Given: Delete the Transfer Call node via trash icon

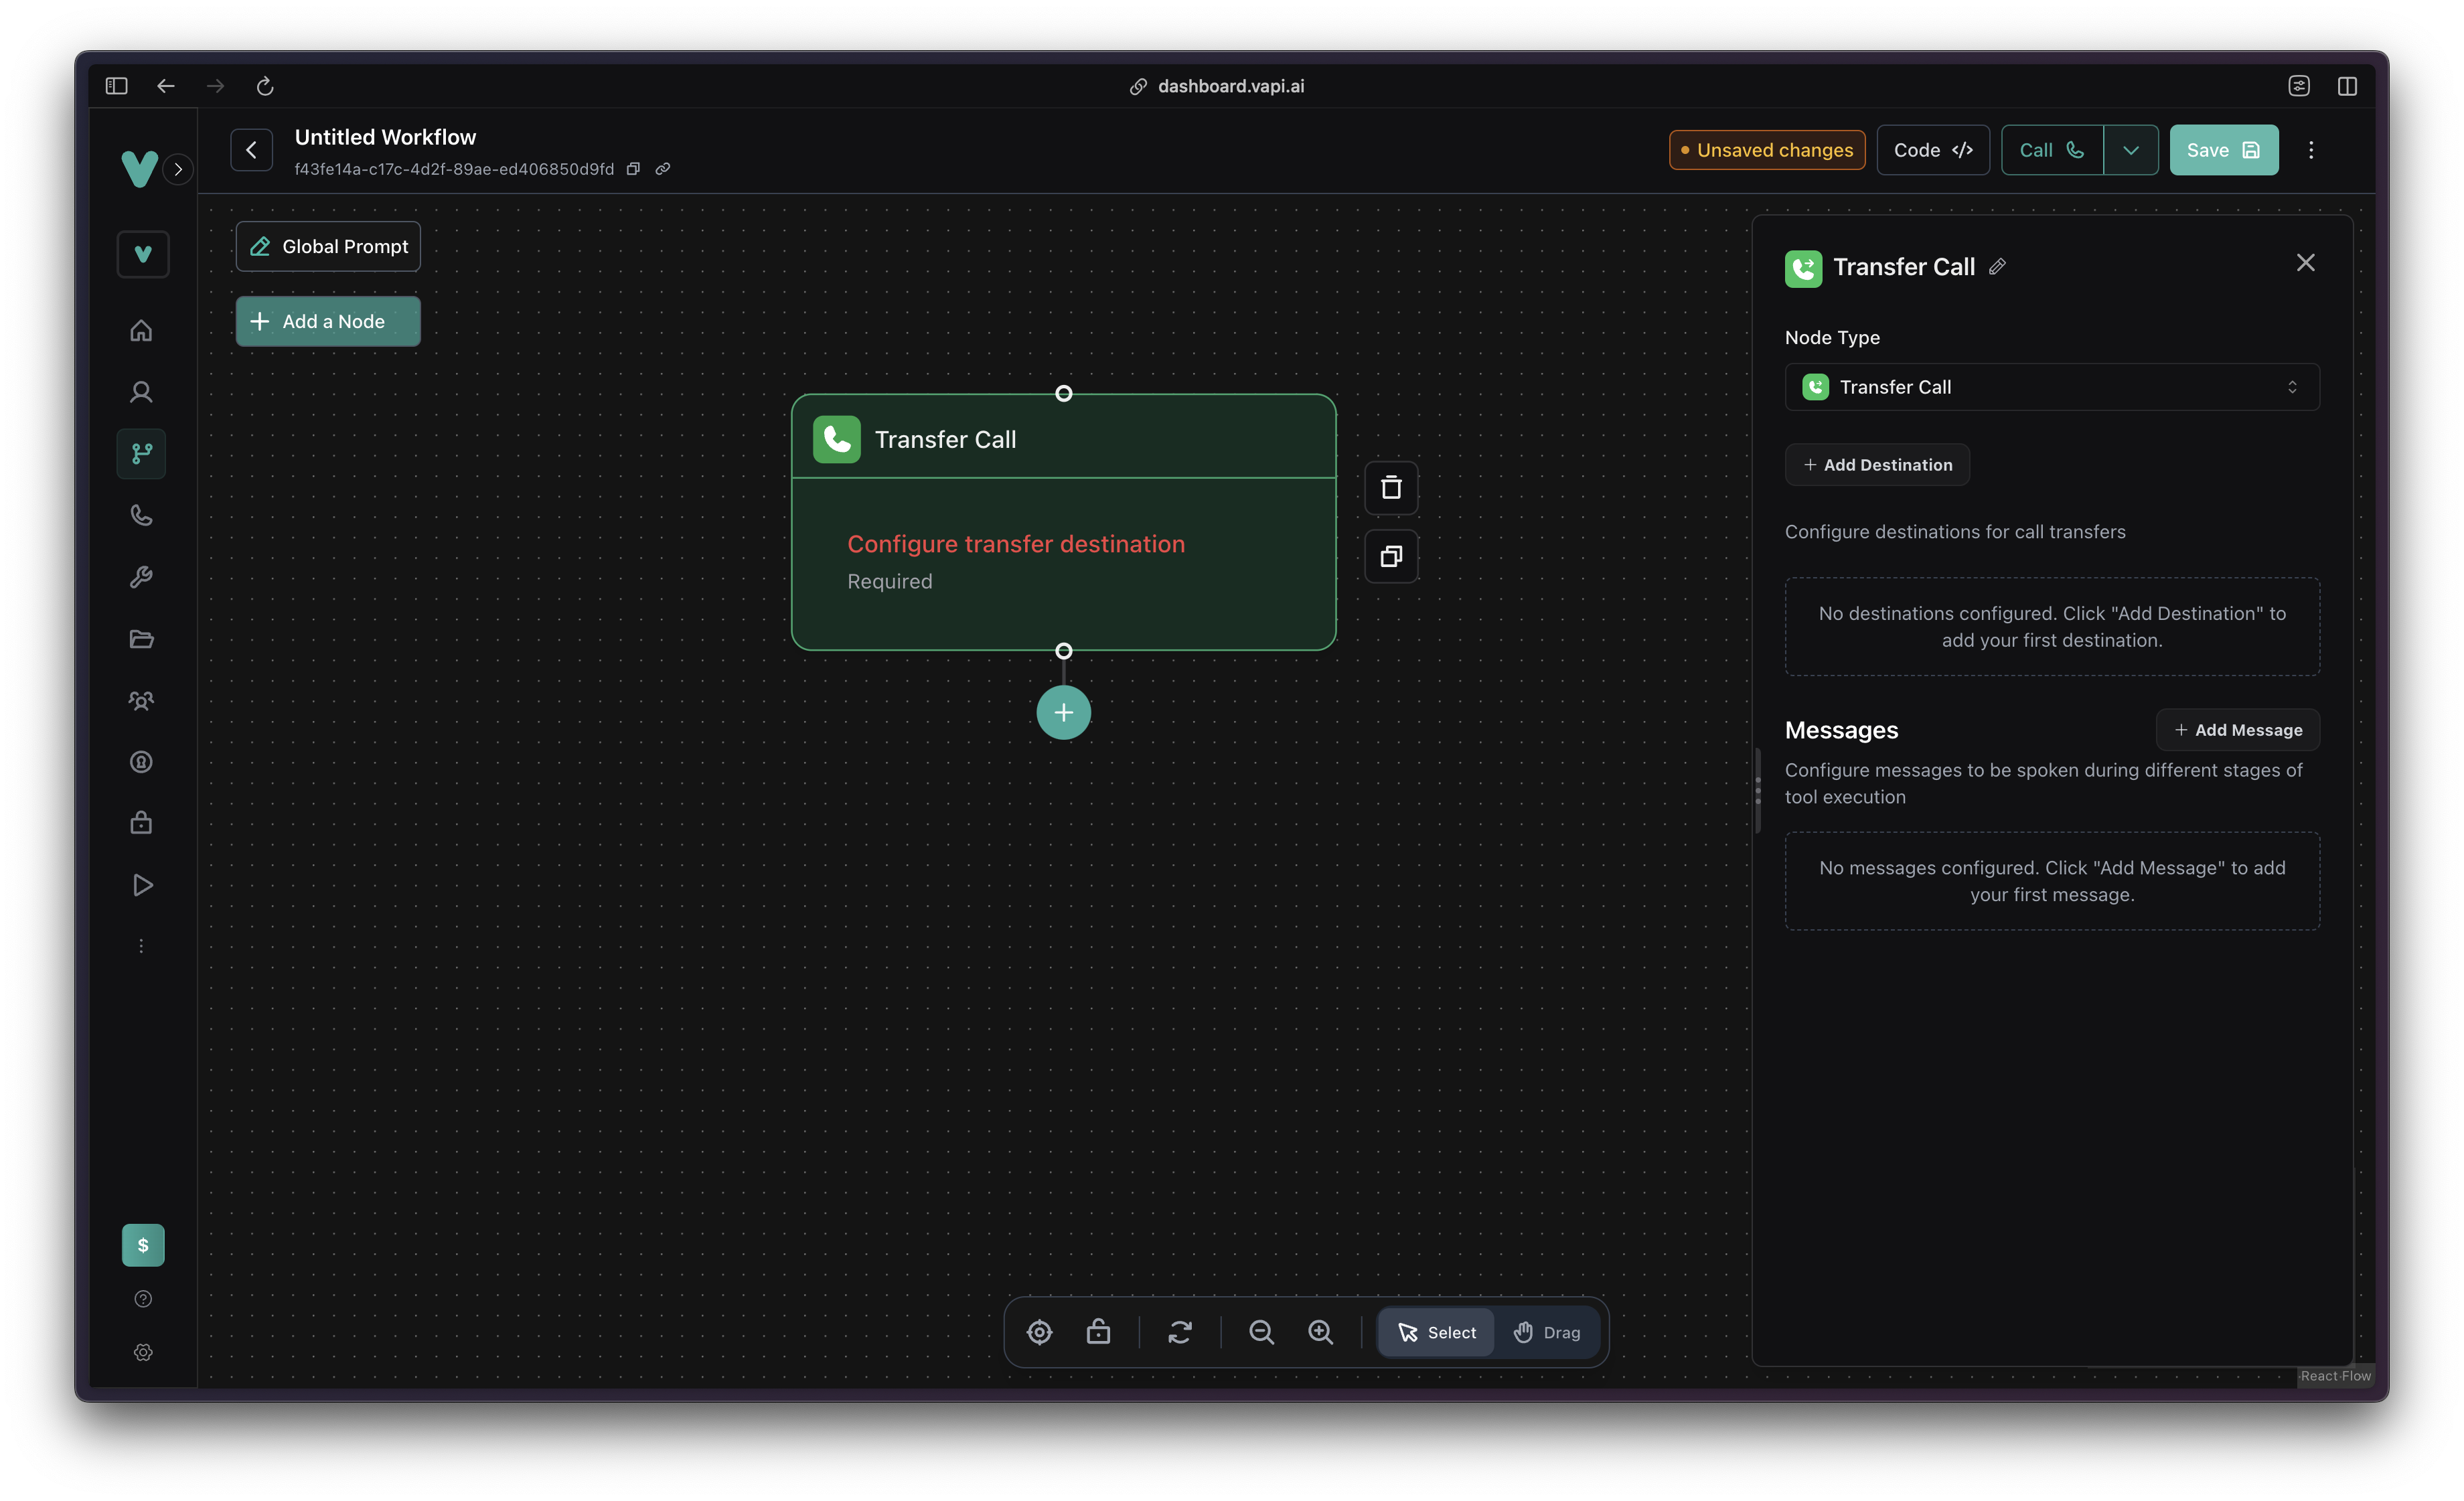Looking at the screenshot, I should click(x=1391, y=488).
